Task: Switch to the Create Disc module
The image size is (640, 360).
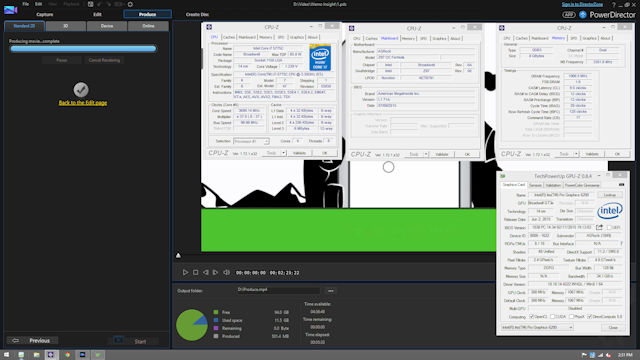Action: coord(197,14)
